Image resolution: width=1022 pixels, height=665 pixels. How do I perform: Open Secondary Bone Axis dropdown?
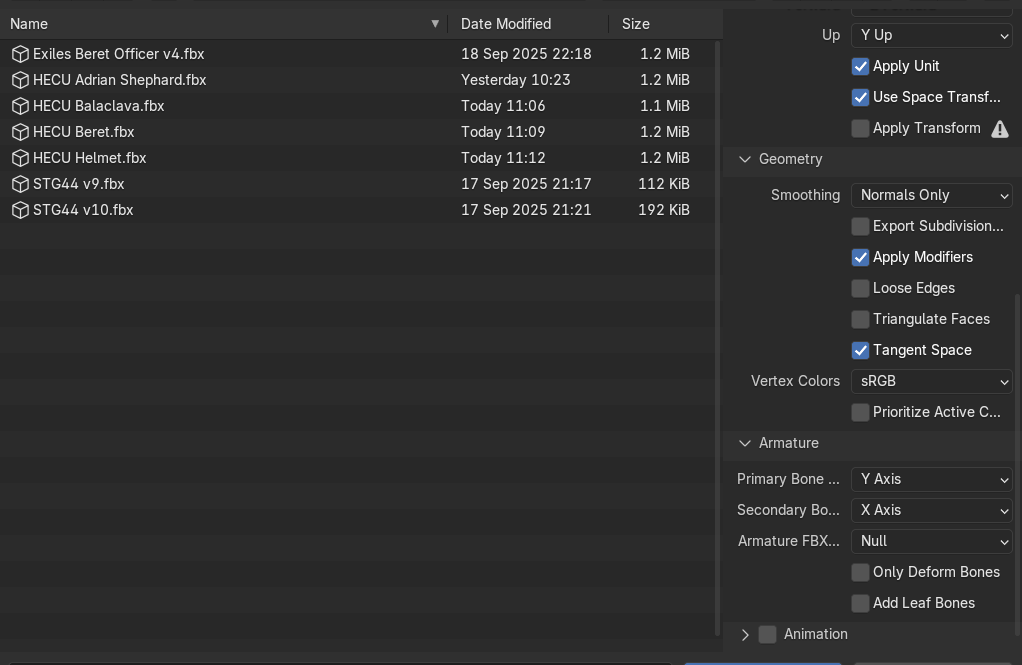point(931,510)
